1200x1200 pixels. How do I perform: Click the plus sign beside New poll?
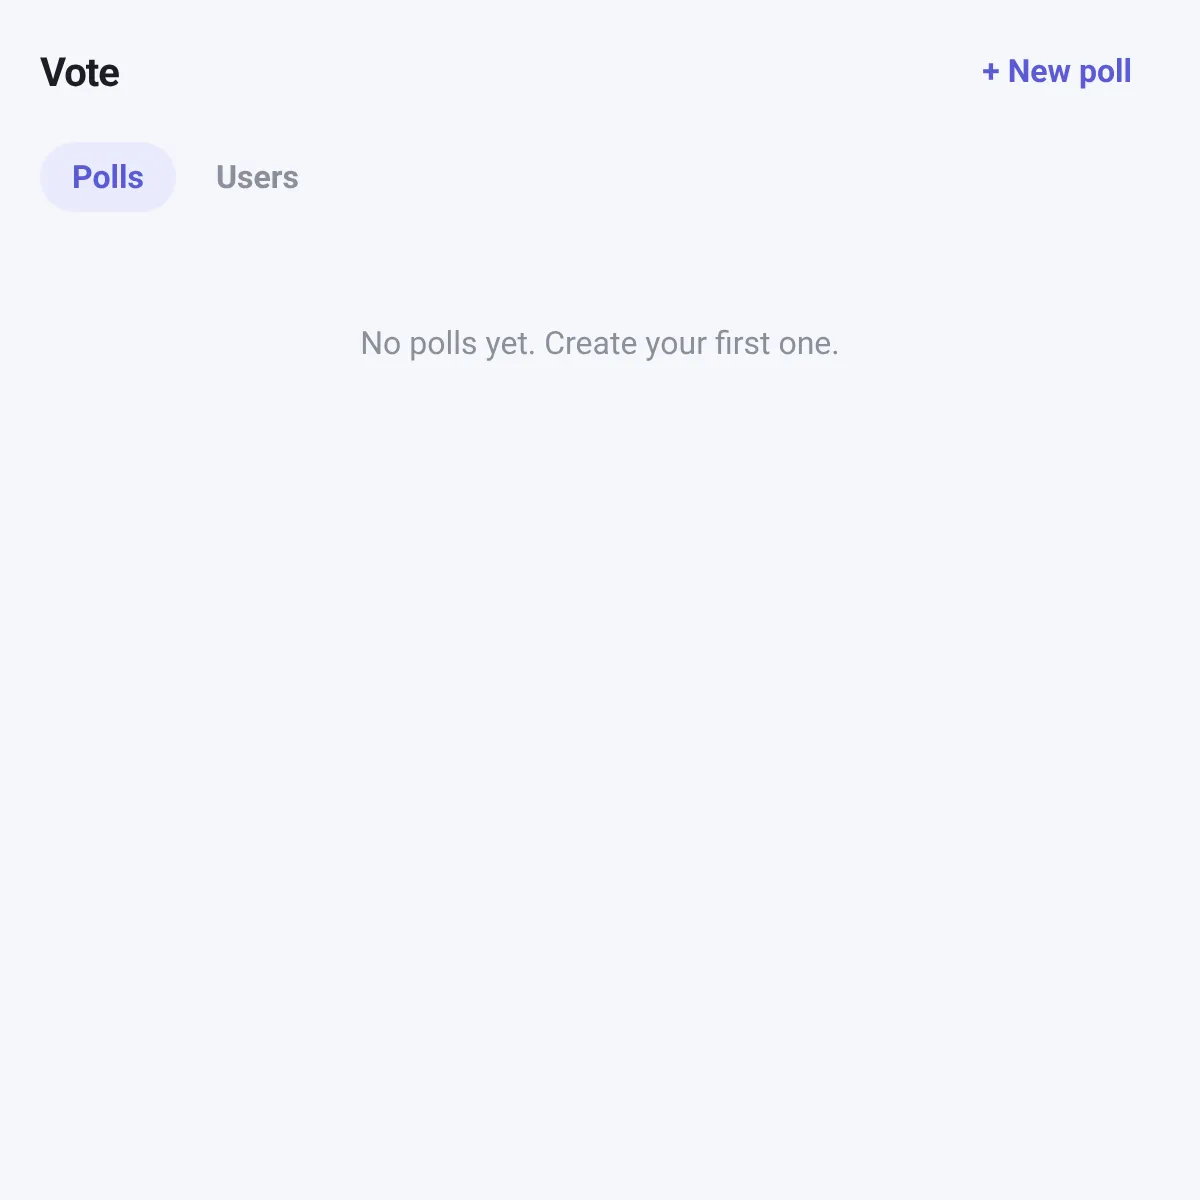(x=990, y=72)
